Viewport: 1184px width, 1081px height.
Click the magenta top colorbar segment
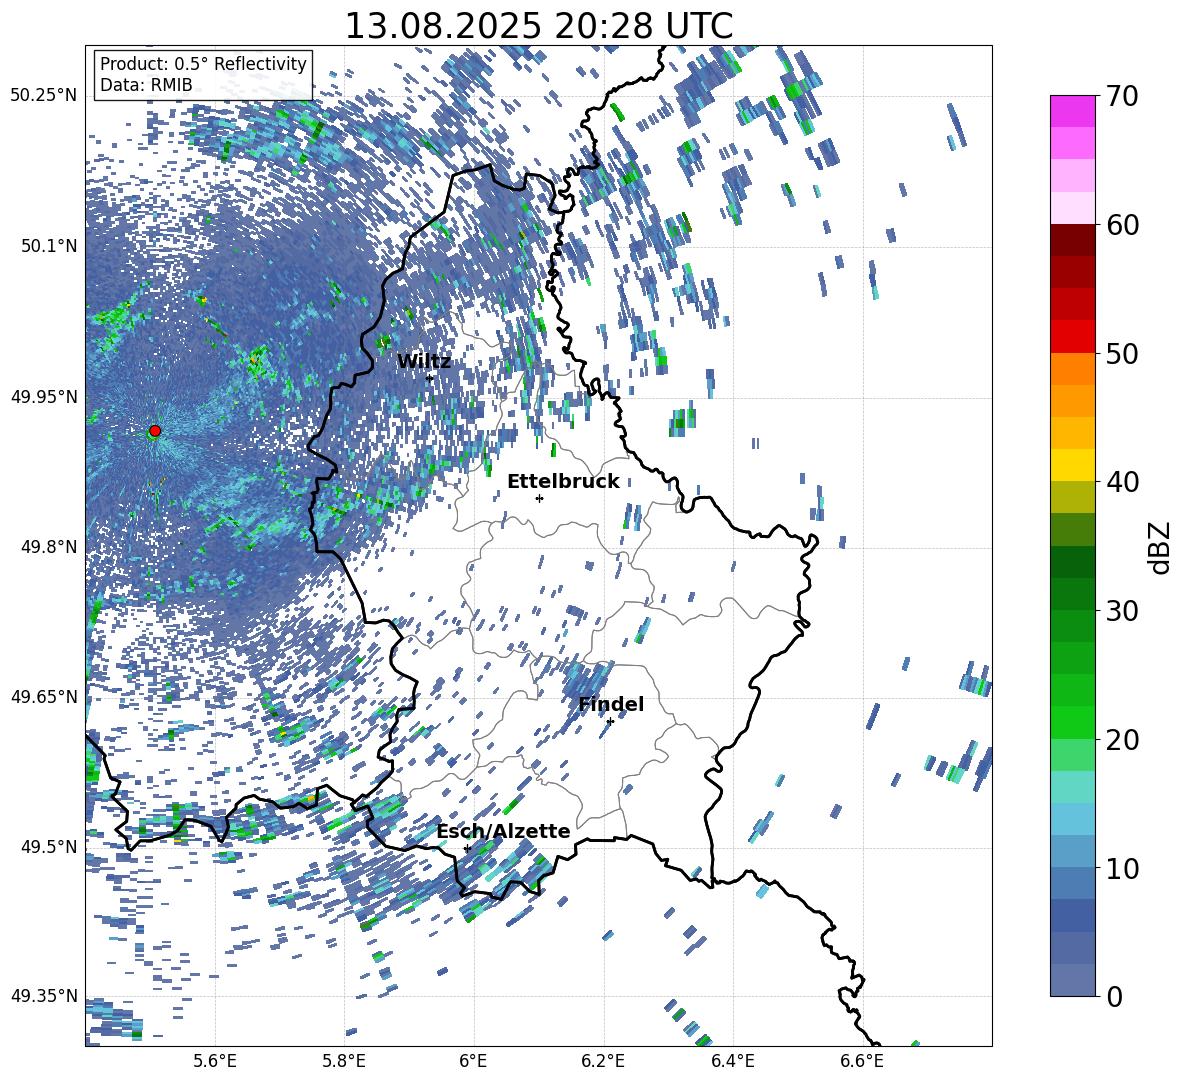point(1072,111)
